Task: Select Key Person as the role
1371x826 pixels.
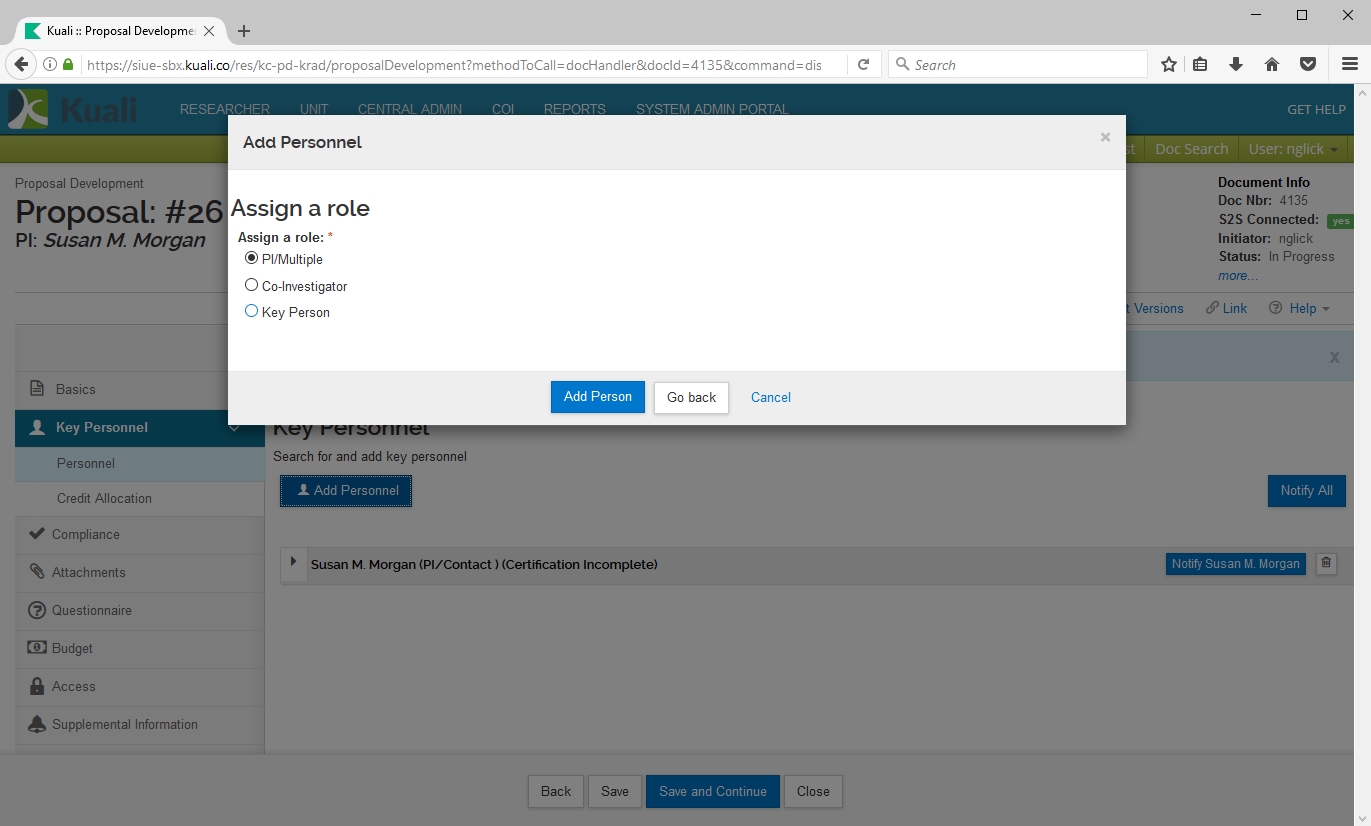Action: [x=252, y=311]
